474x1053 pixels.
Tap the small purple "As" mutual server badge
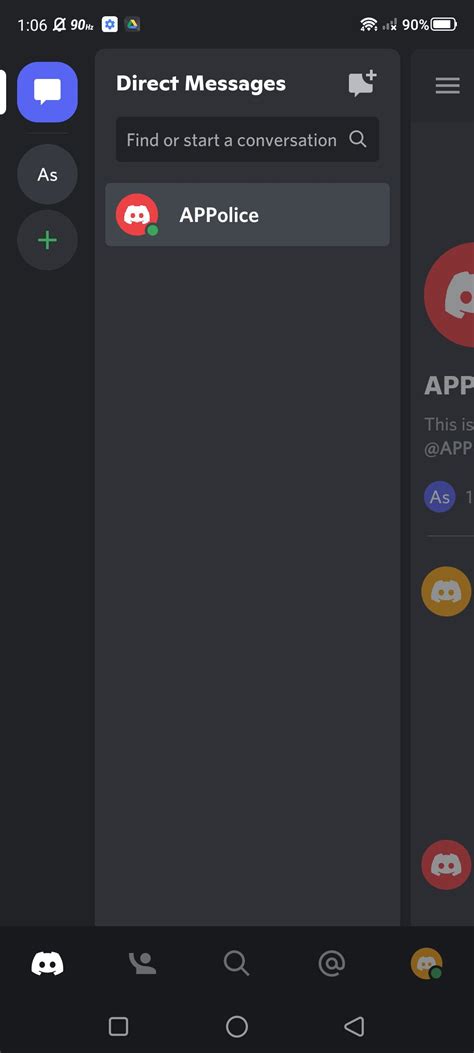click(440, 497)
